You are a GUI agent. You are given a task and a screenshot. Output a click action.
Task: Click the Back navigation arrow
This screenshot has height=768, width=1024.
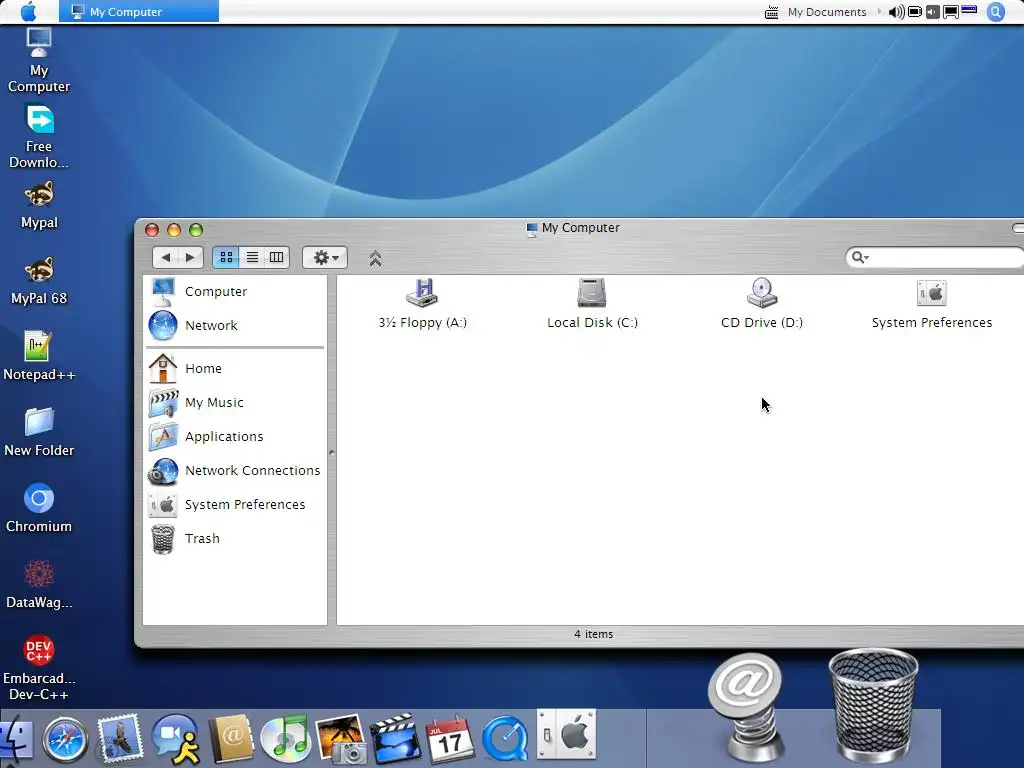tap(165, 257)
